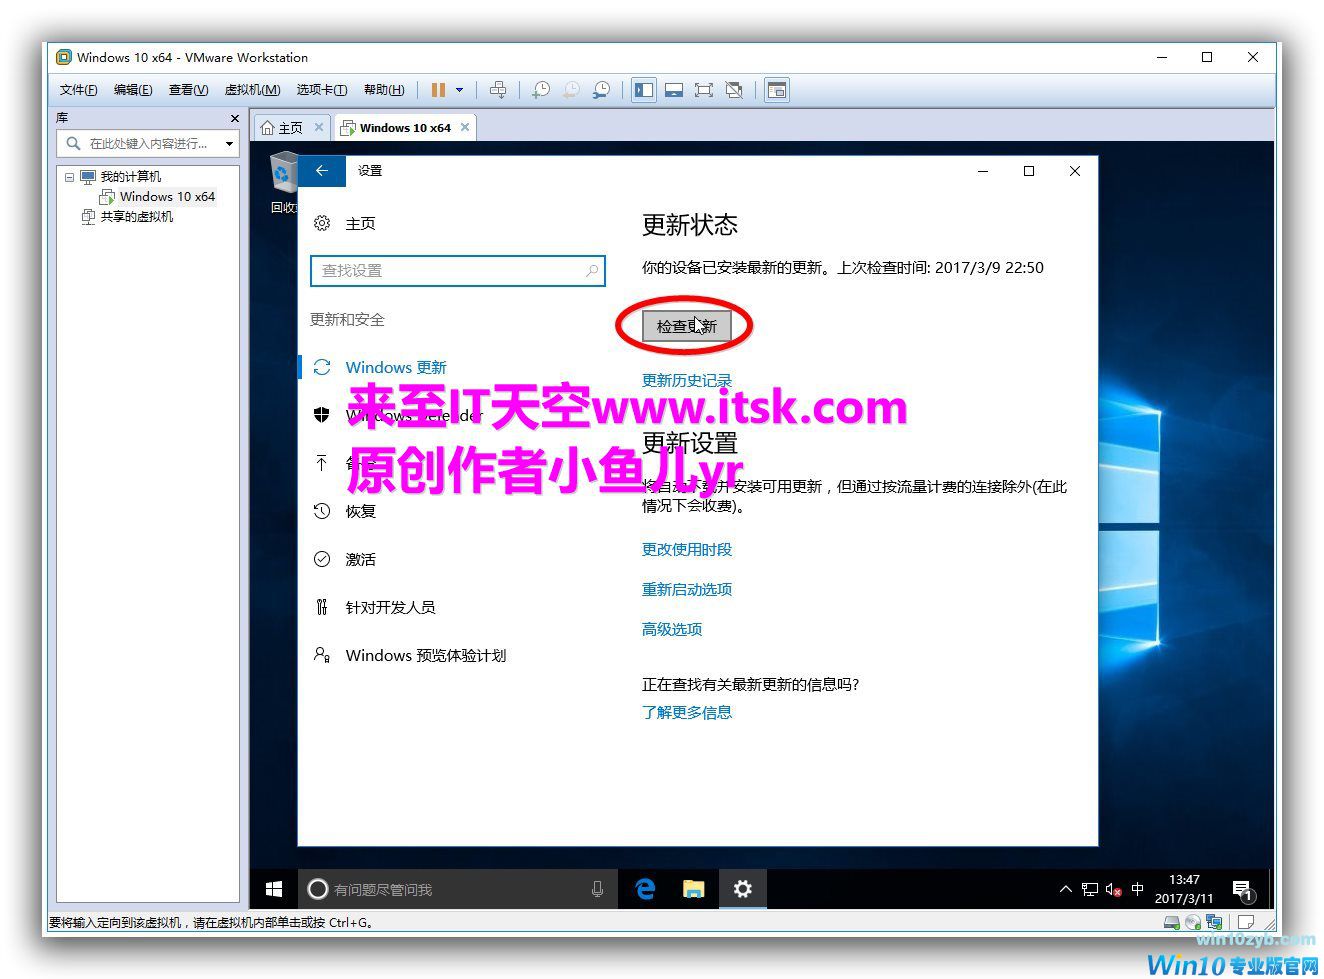Click the 检查更新 button
Viewport: 1324px width, 979px height.
click(686, 326)
